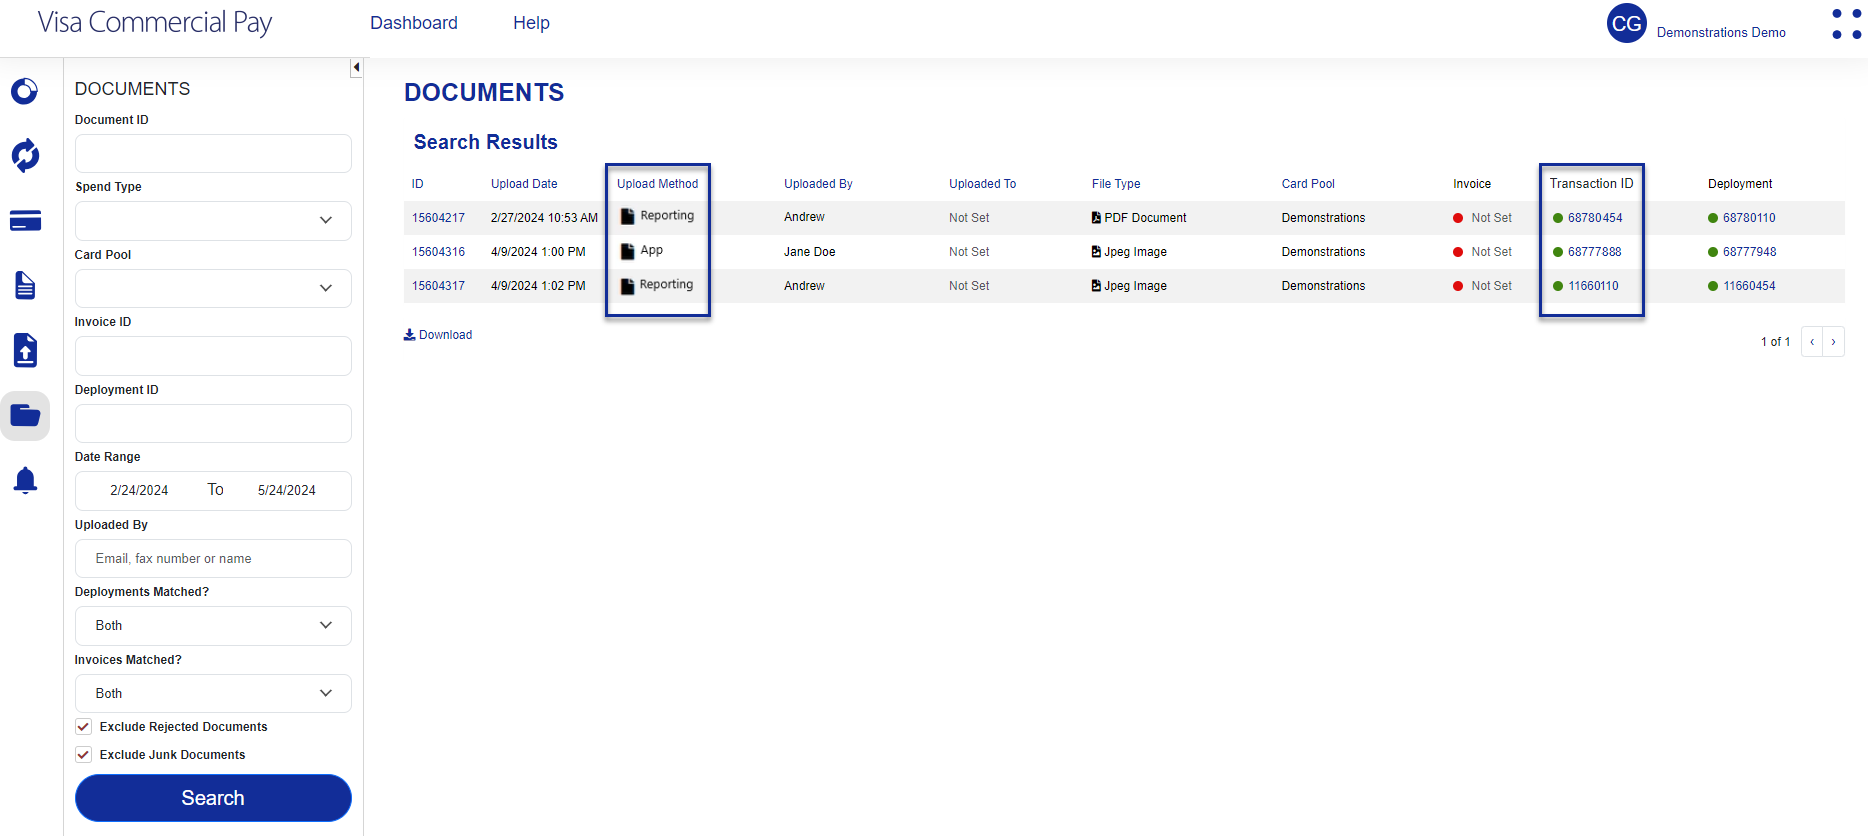
Task: Click the Download link
Action: (x=438, y=335)
